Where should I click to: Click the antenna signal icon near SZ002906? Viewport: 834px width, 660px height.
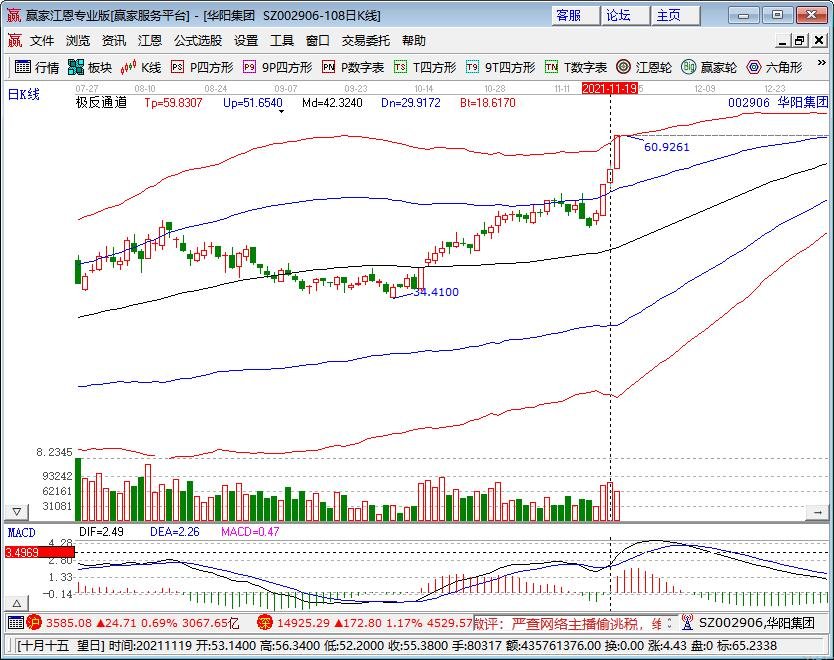[x=687, y=622]
